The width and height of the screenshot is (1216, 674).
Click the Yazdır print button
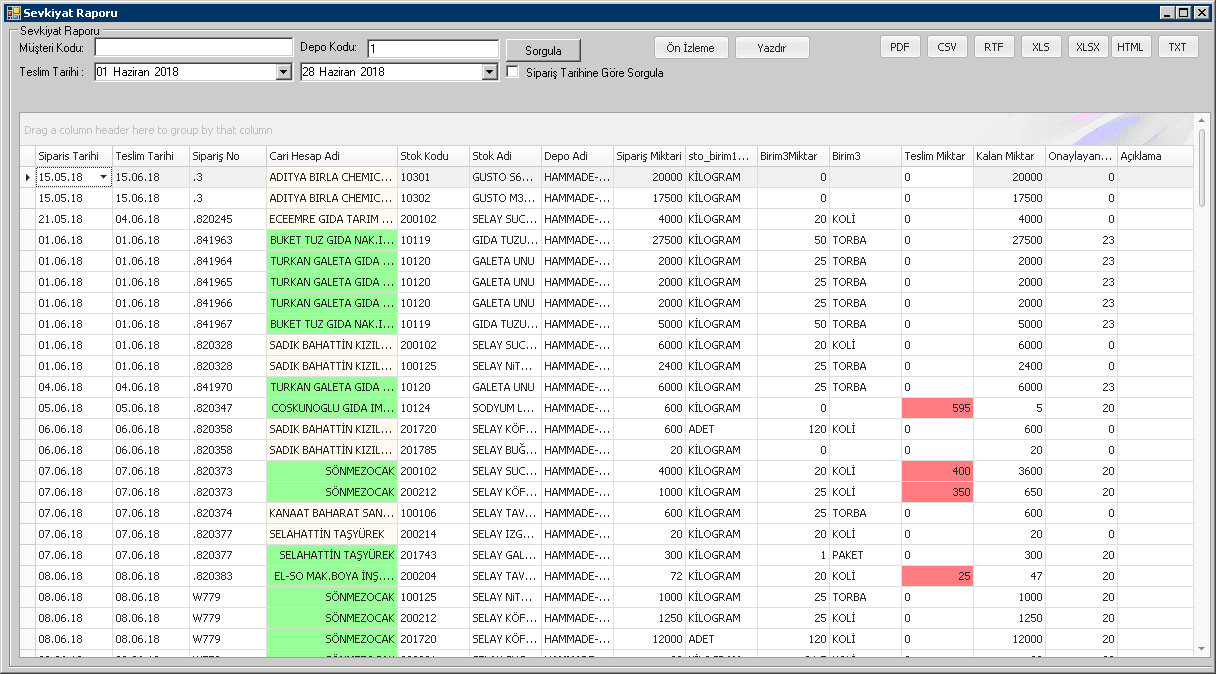click(x=772, y=48)
